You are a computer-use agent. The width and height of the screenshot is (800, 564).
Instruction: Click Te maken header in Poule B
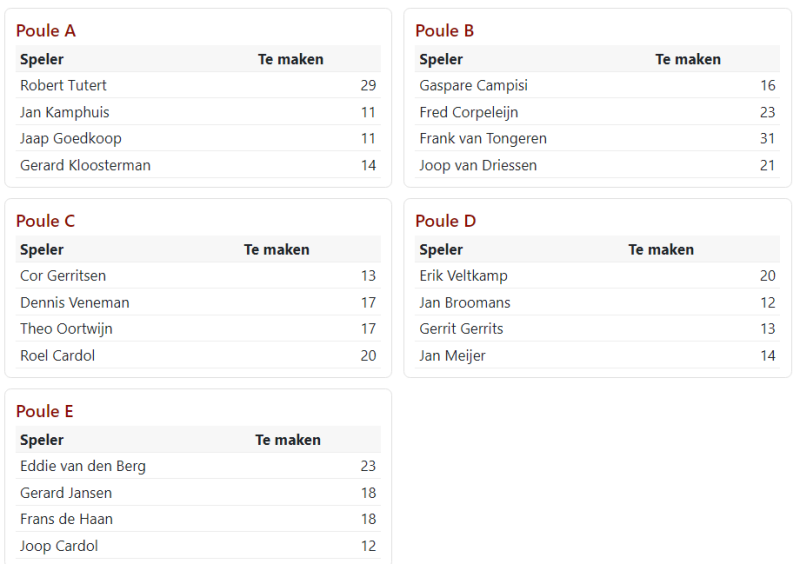pos(688,59)
